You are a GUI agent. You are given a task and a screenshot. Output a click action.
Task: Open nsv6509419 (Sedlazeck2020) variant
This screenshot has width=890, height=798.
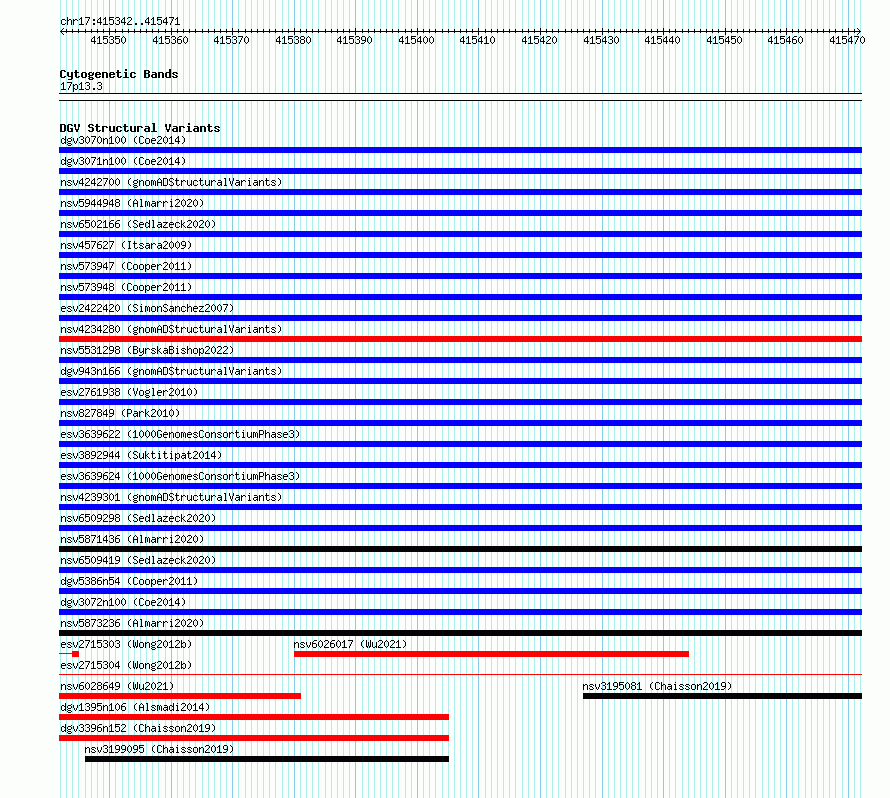[138, 560]
